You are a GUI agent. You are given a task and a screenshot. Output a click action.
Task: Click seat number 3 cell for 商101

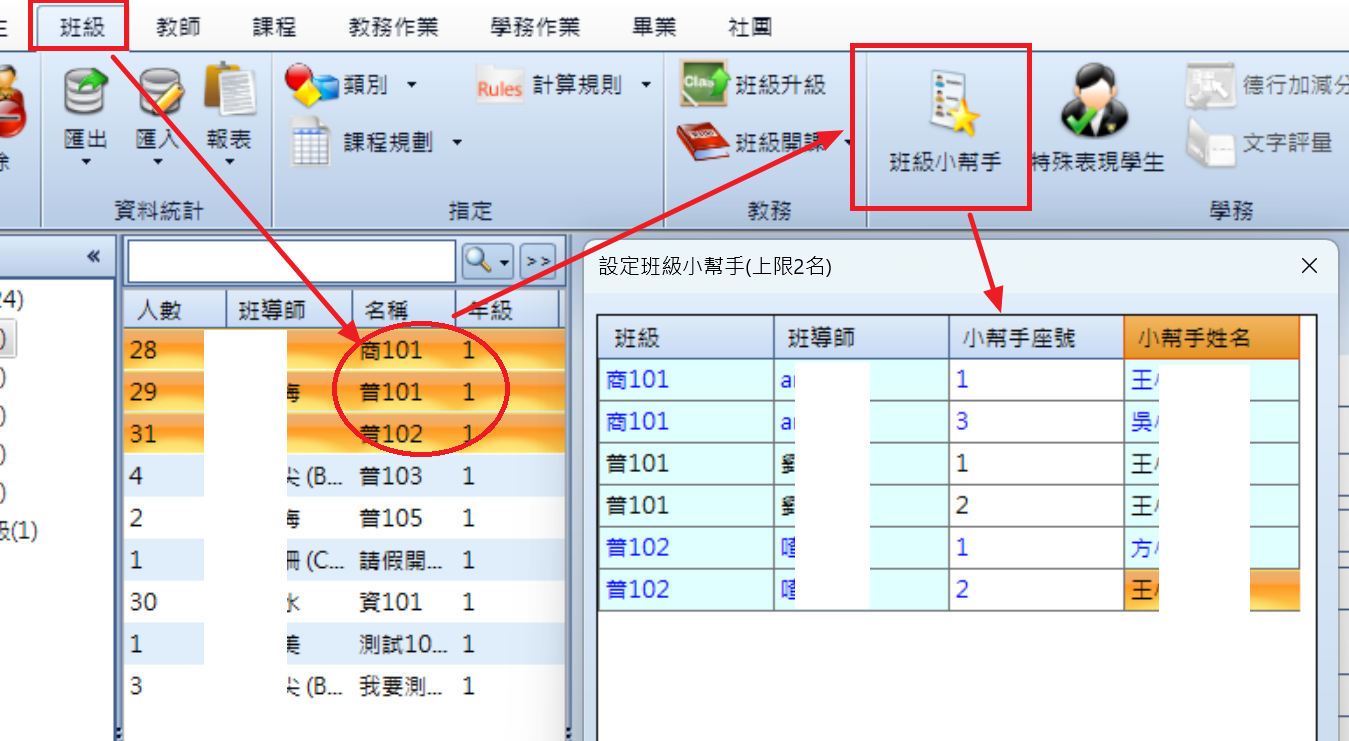pyautogui.click(x=1036, y=421)
